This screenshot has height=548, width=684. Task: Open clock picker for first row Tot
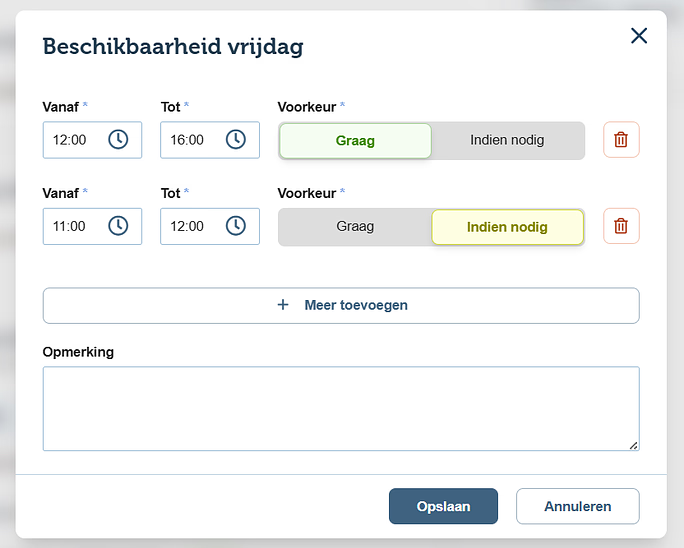pyautogui.click(x=236, y=140)
